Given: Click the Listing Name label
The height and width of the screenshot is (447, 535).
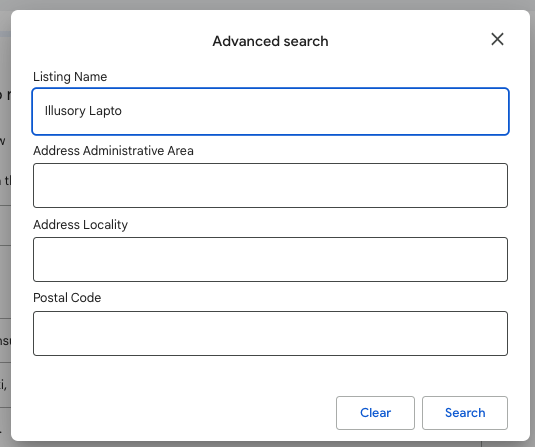Looking at the screenshot, I should point(70,77).
